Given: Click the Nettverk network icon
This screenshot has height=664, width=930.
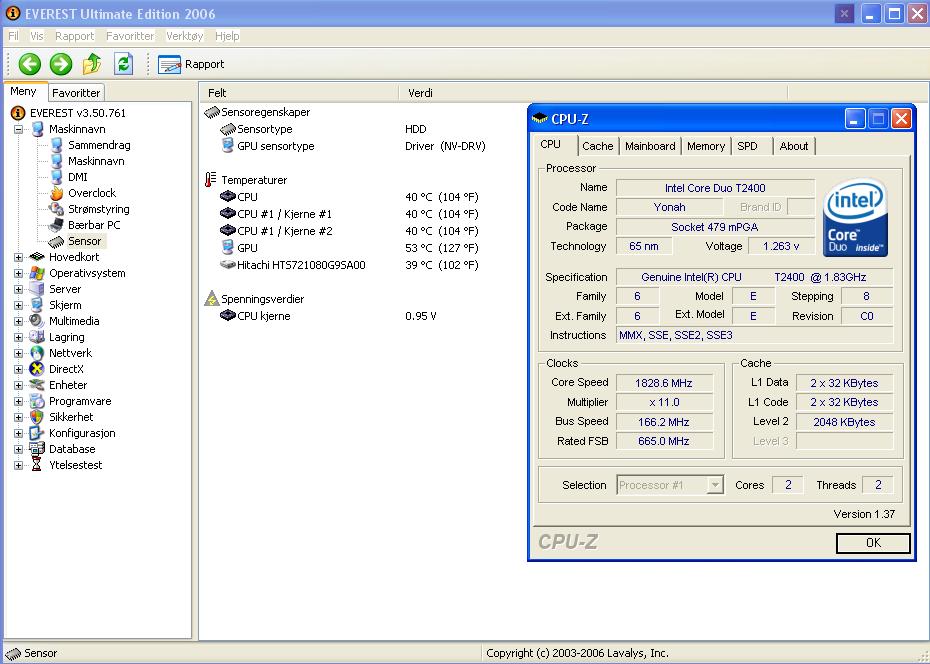Looking at the screenshot, I should point(37,353).
